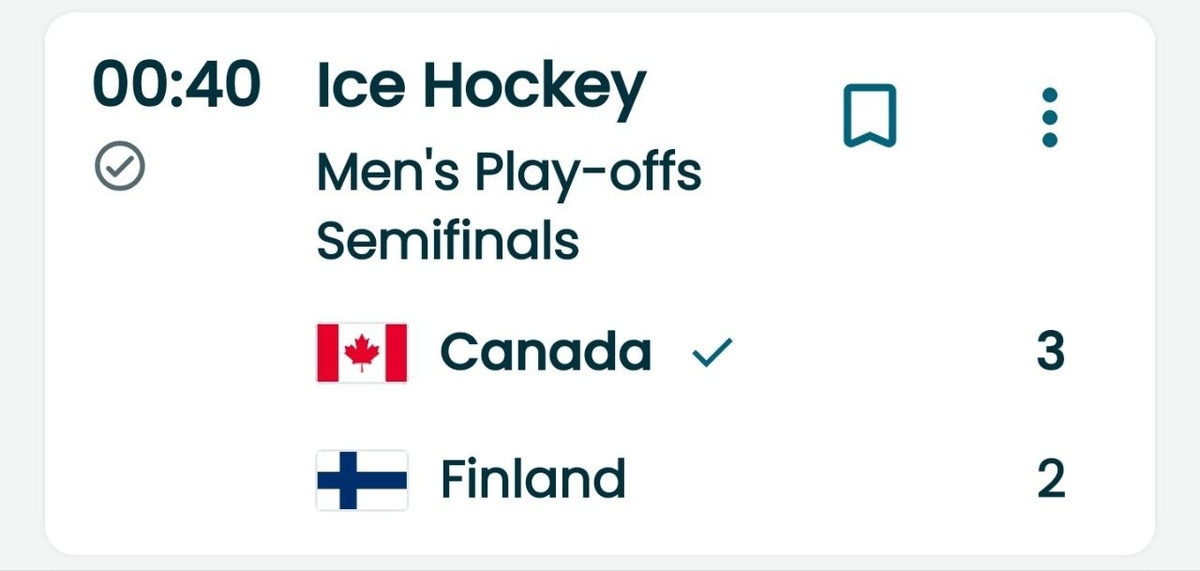Click Finland's score of 2
The width and height of the screenshot is (1200, 571).
pos(1050,480)
